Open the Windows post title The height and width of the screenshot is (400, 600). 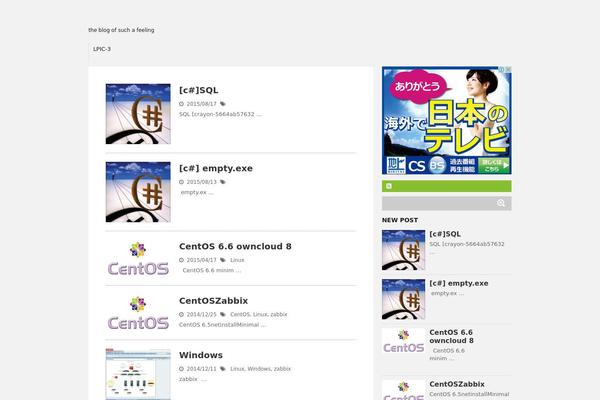coord(201,355)
